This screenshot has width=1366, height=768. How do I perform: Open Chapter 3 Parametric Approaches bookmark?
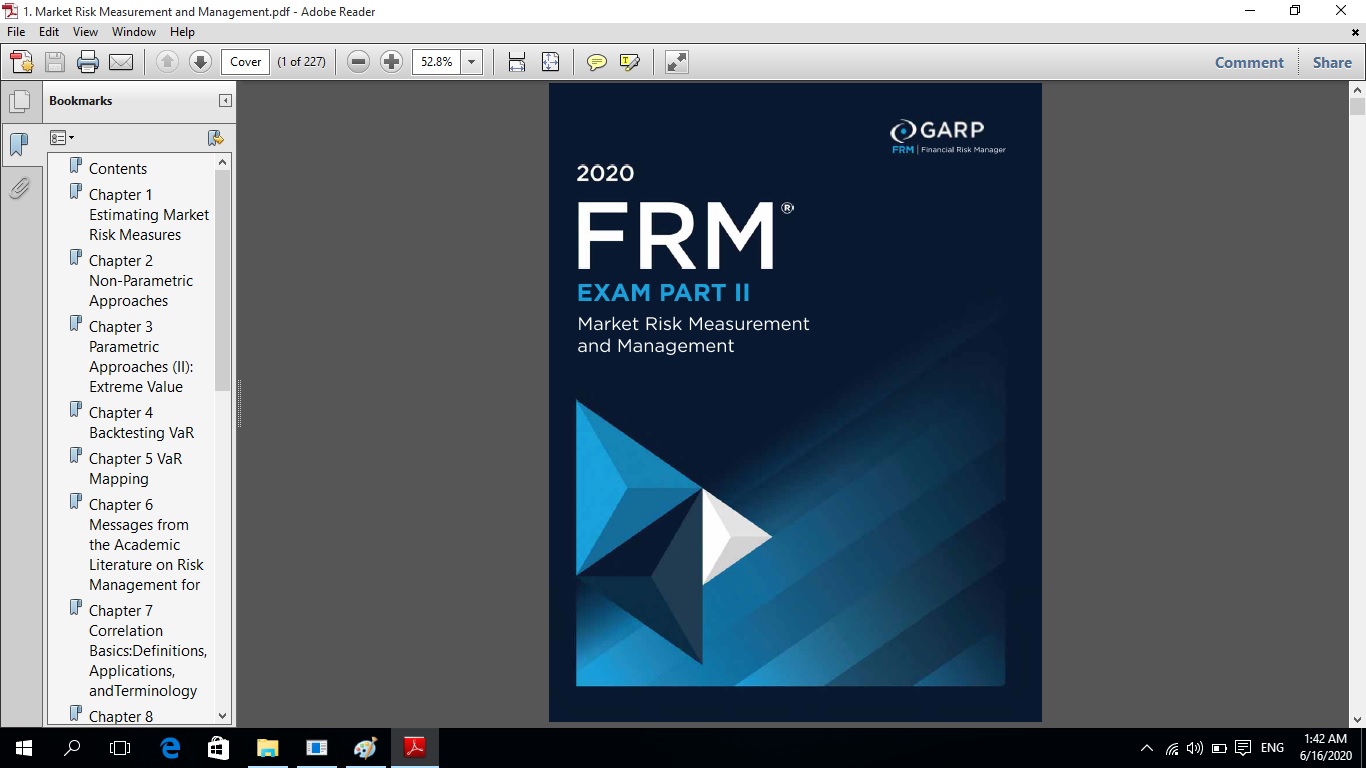coord(141,357)
